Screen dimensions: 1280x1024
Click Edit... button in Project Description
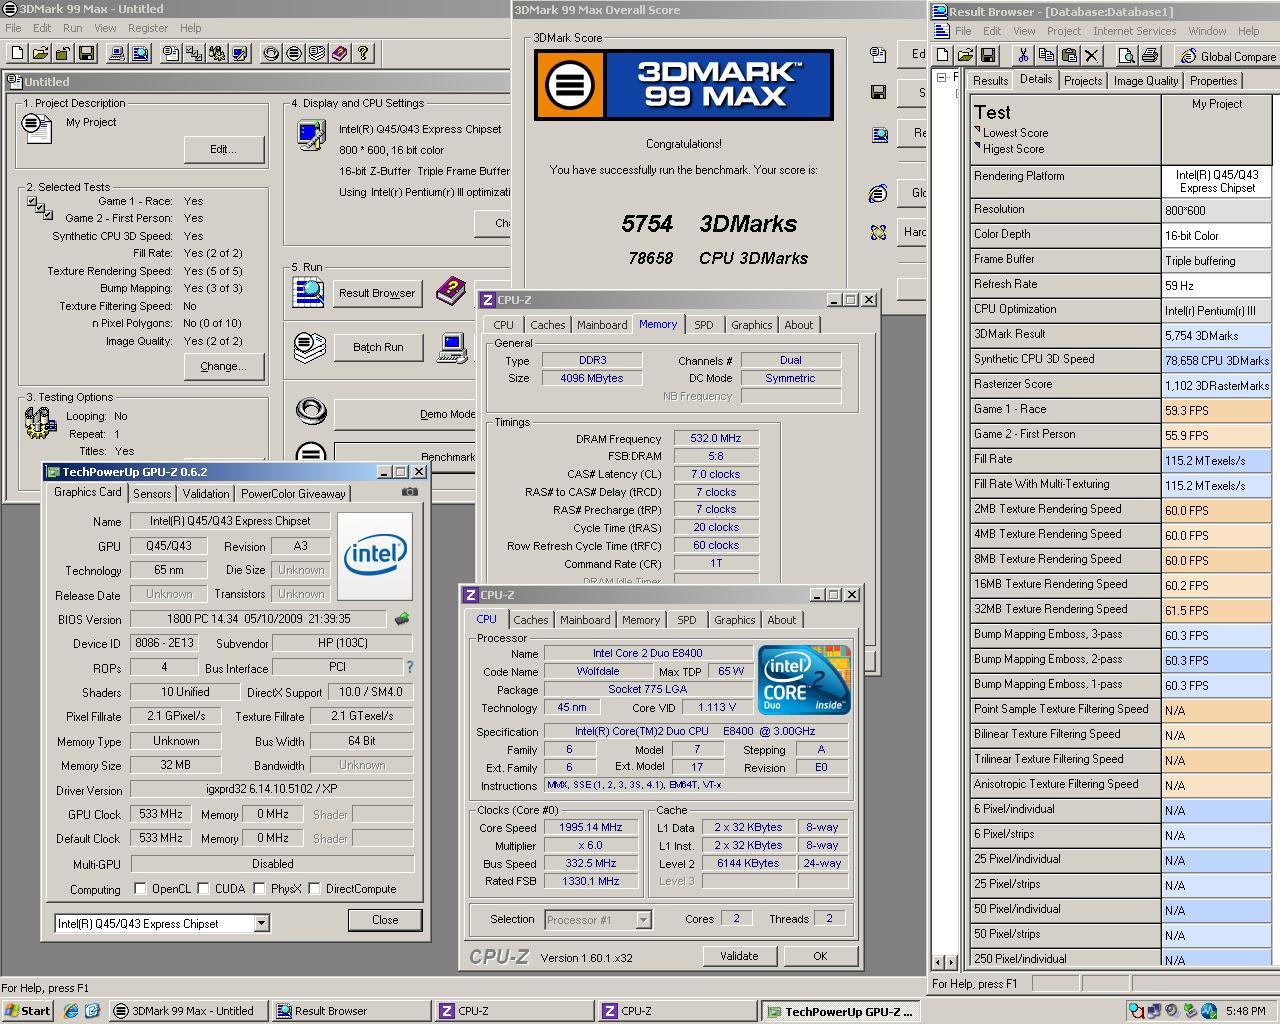[224, 149]
